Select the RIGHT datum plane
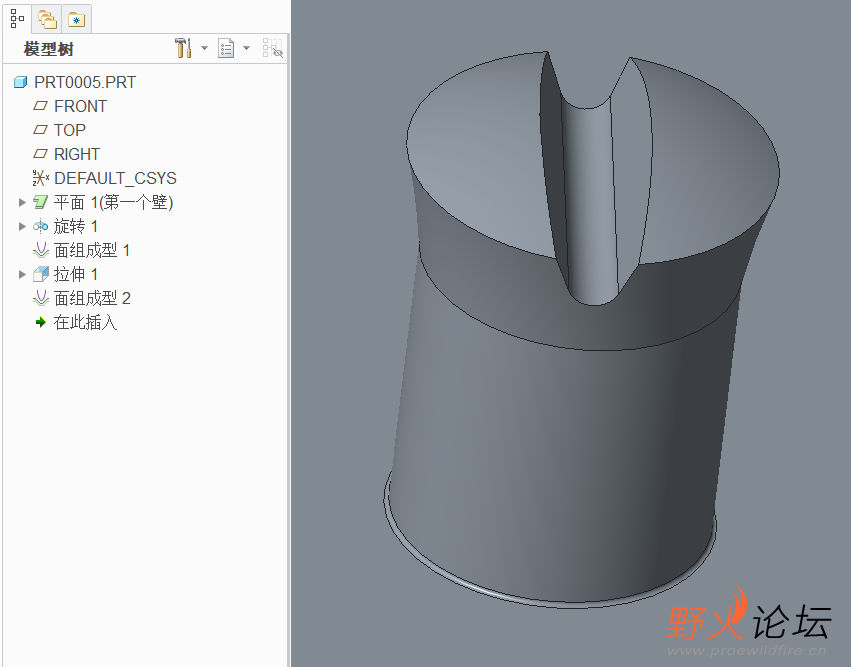Viewport: 851px width, 667px height. click(x=77, y=154)
